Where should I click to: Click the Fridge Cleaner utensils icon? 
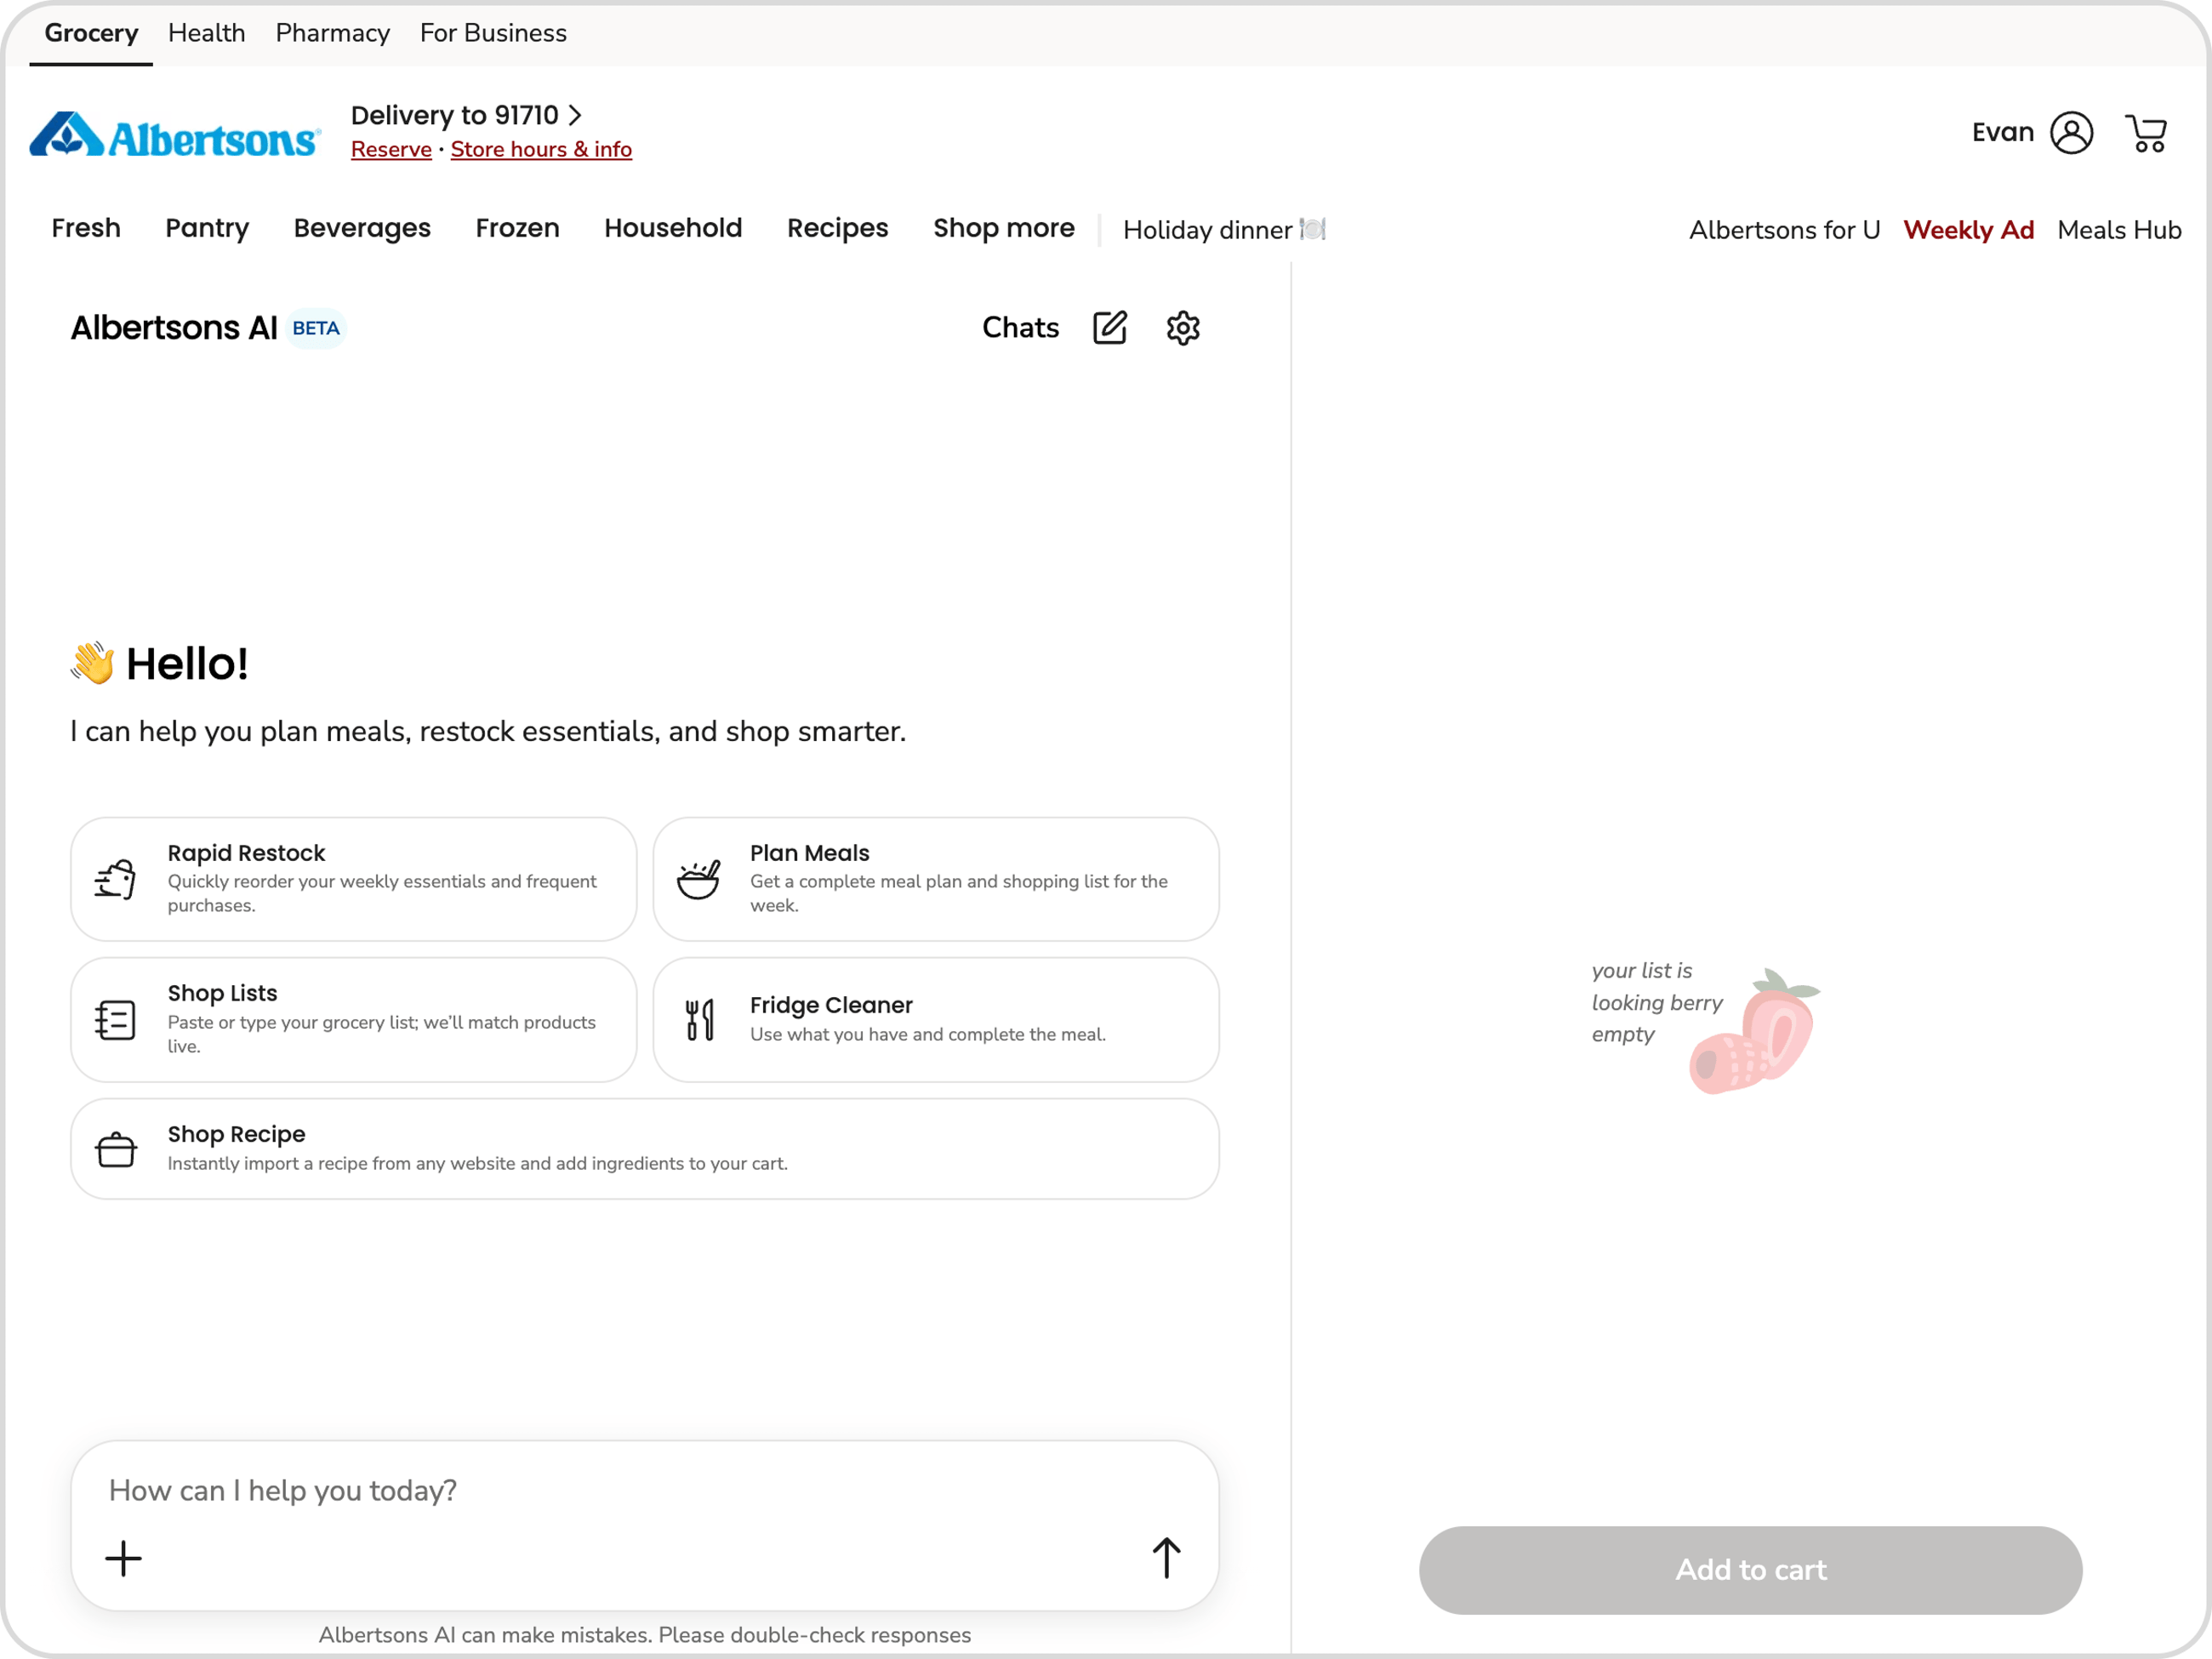click(x=699, y=1019)
